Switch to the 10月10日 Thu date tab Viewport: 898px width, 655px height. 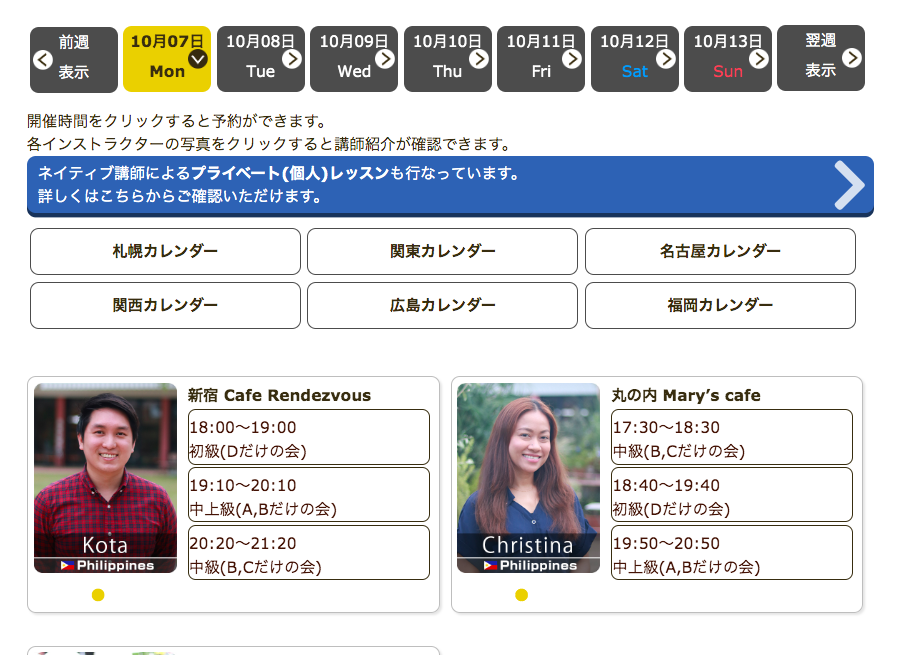(x=447, y=58)
